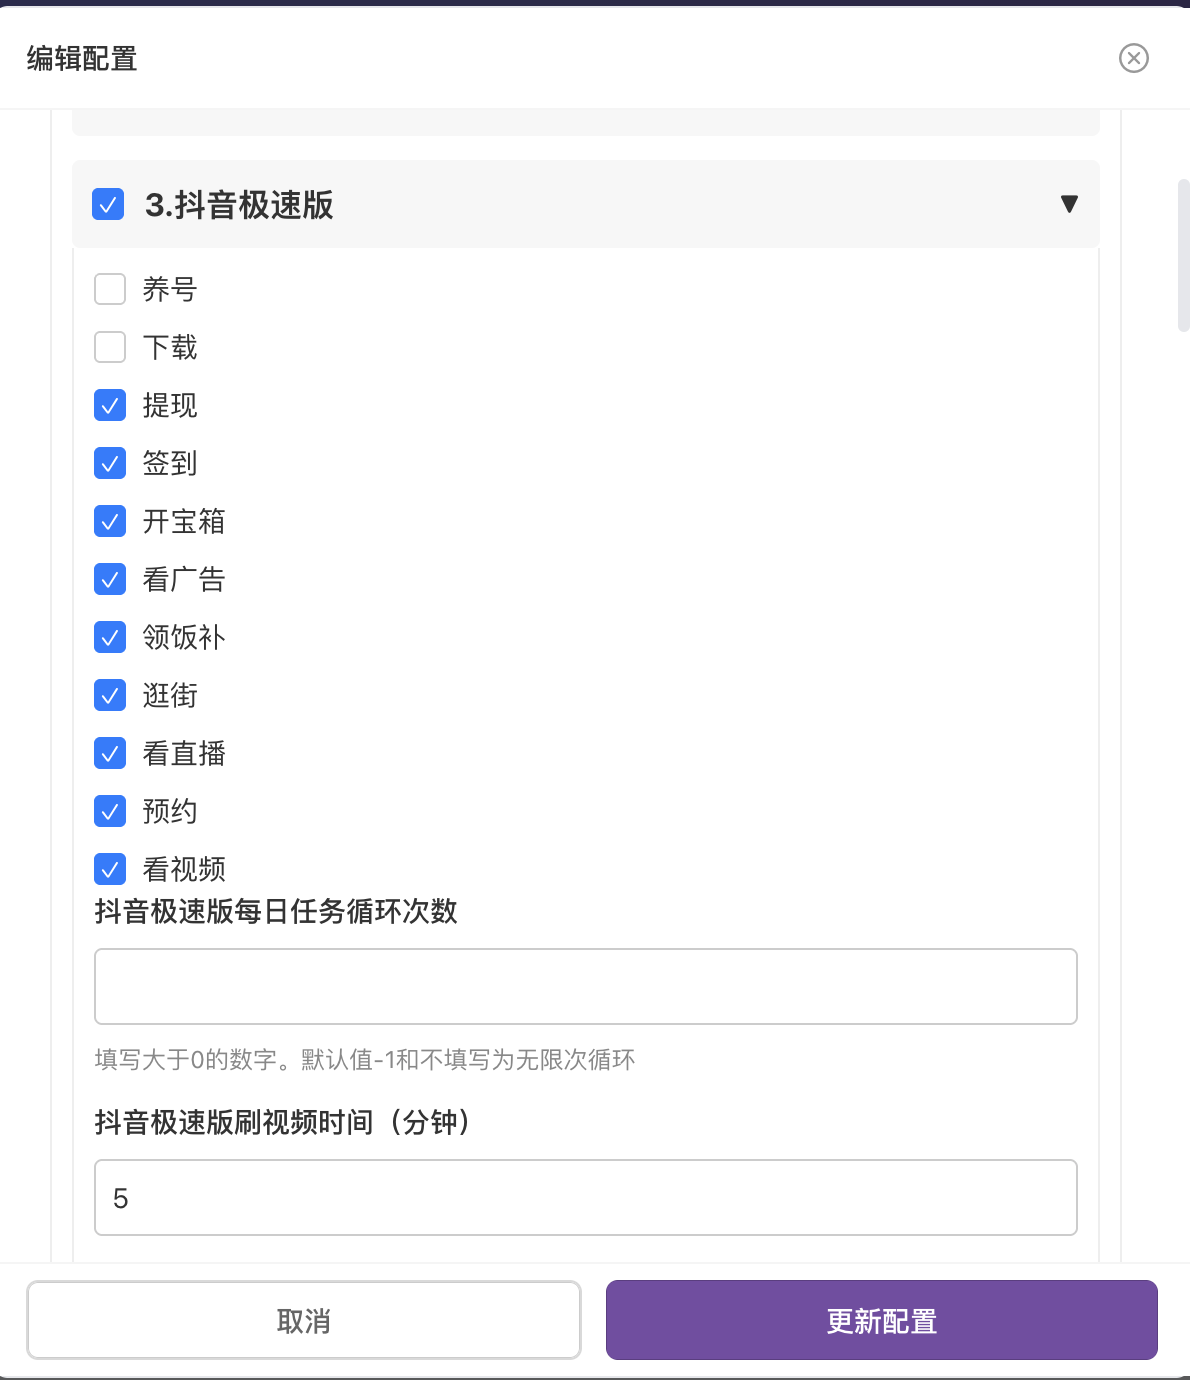The width and height of the screenshot is (1190, 1380).
Task: Toggle the 领饭补 checkbox
Action: point(110,637)
